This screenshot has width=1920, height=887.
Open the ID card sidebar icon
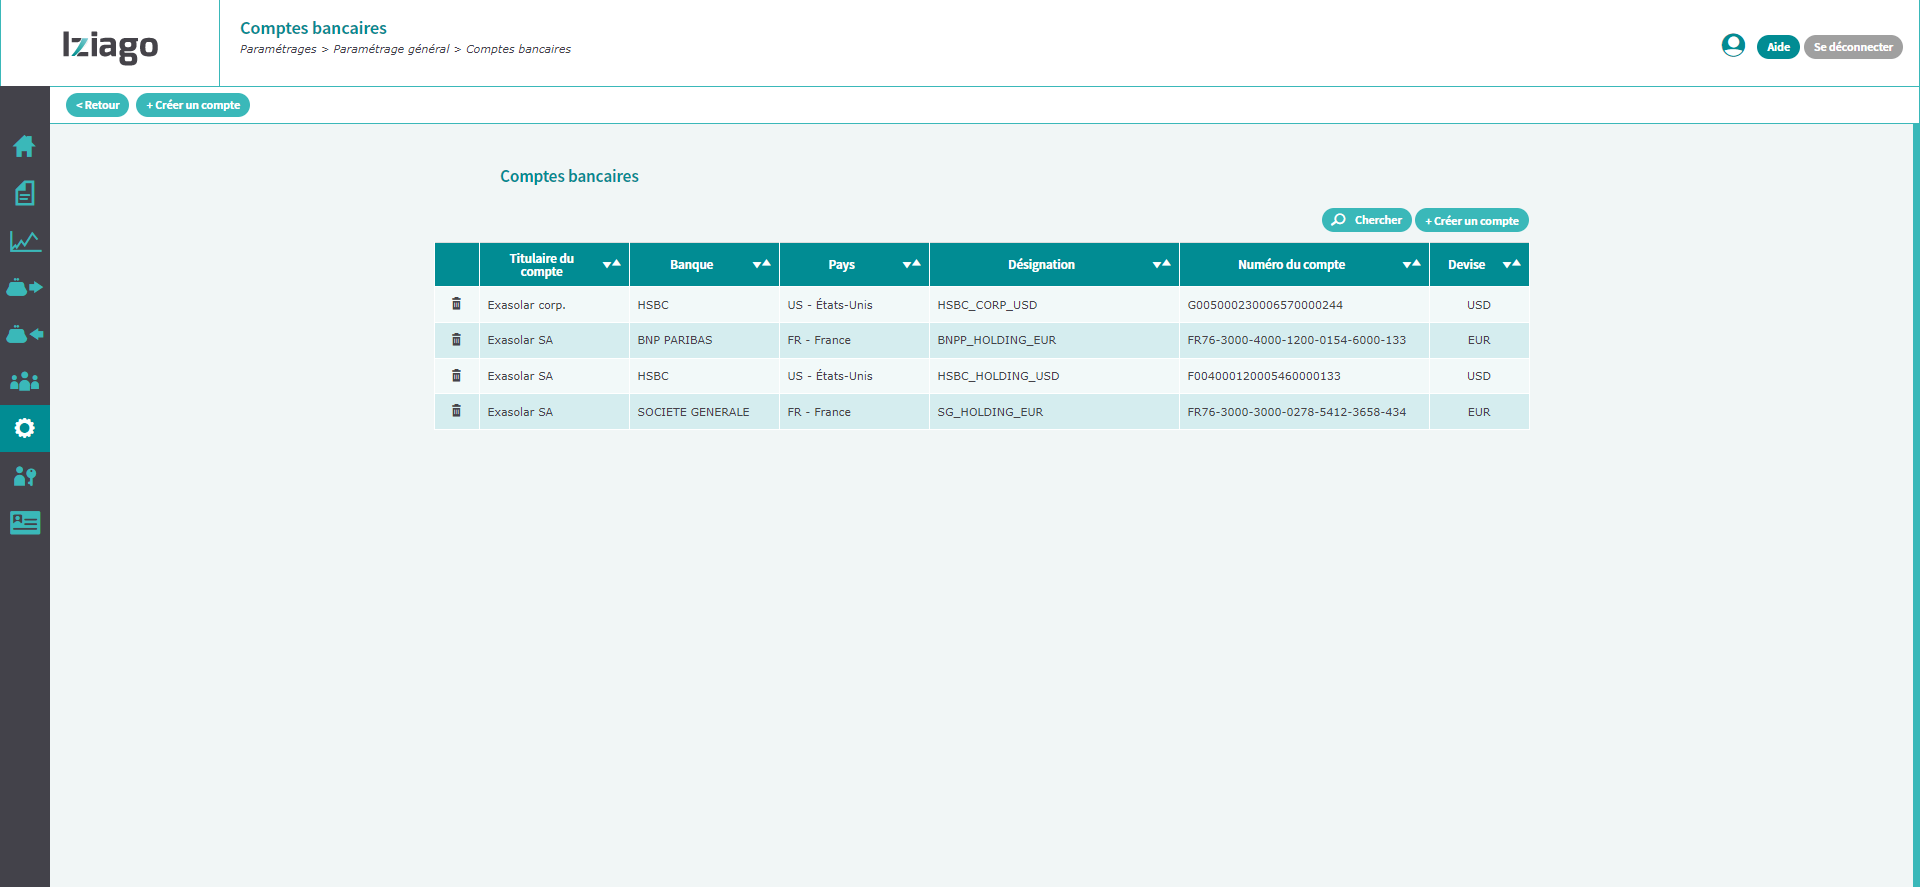[24, 523]
